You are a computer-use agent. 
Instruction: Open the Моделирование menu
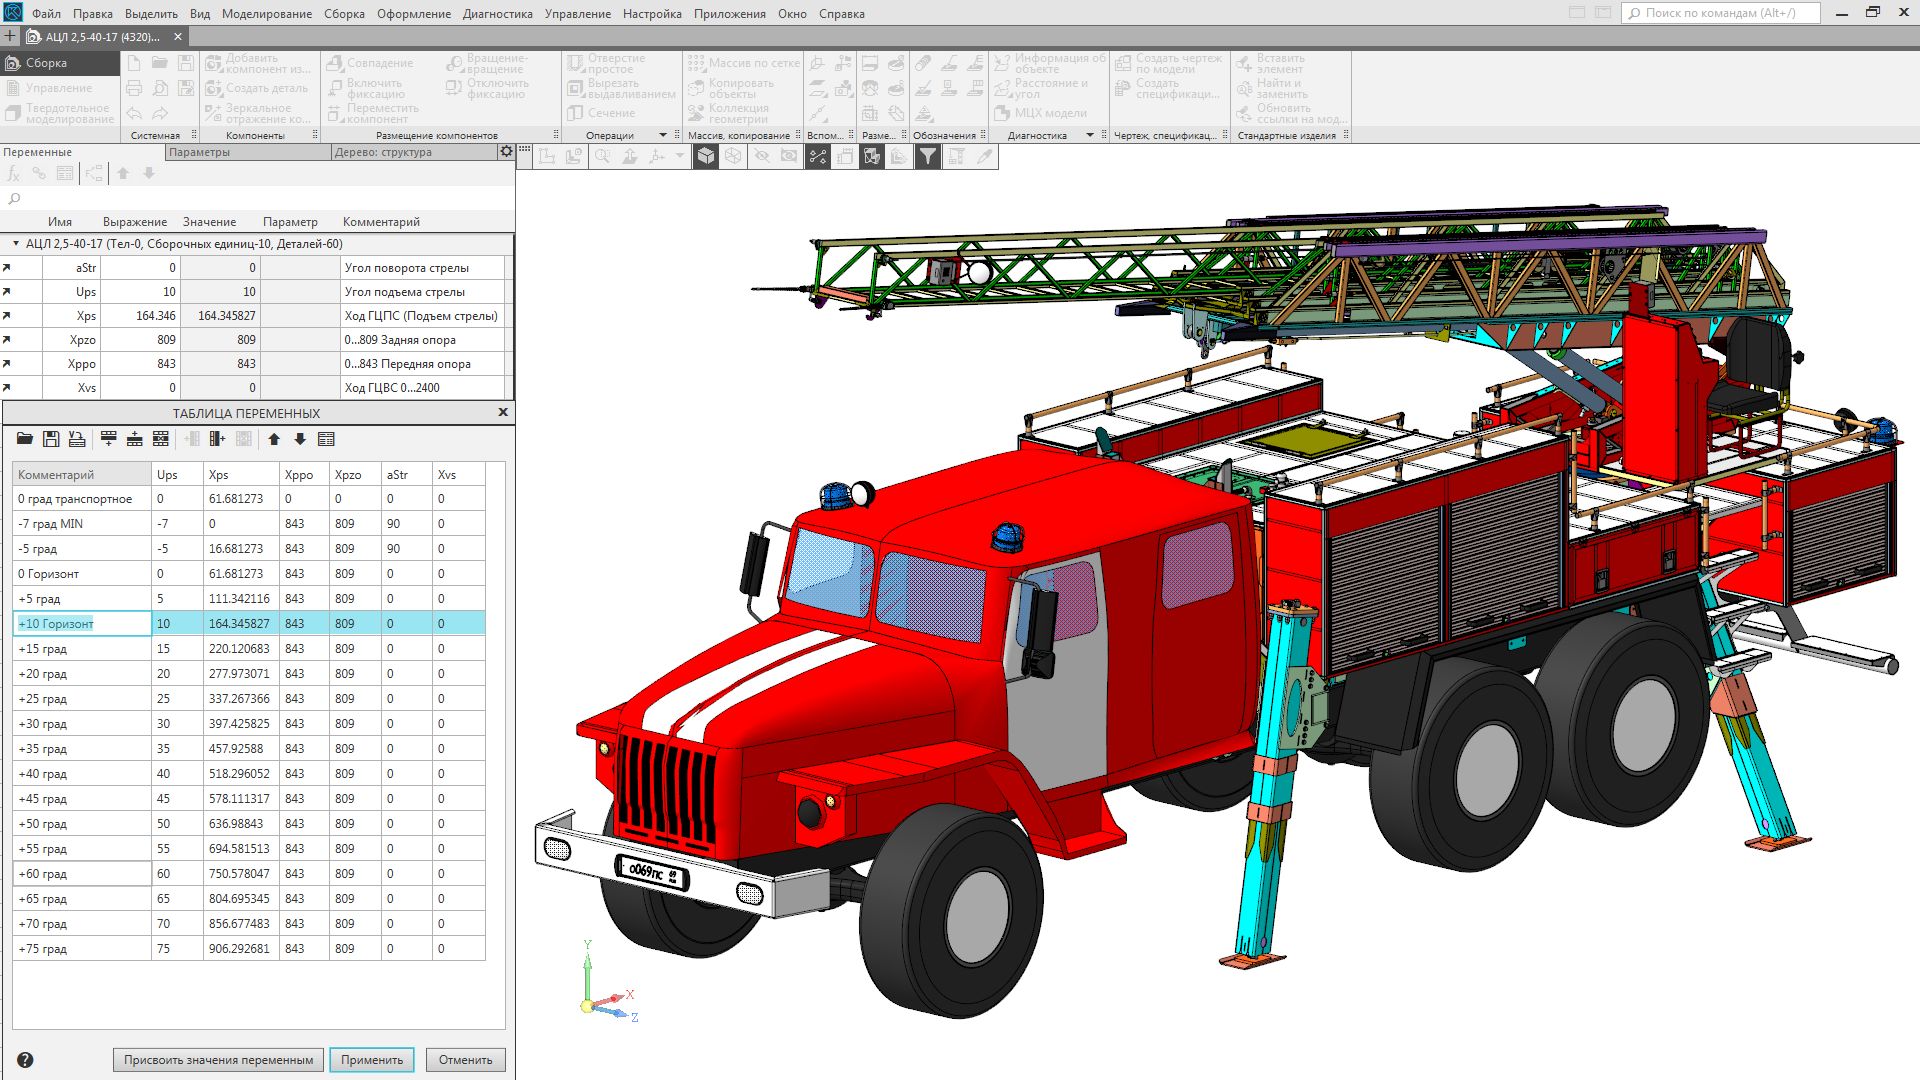(266, 14)
